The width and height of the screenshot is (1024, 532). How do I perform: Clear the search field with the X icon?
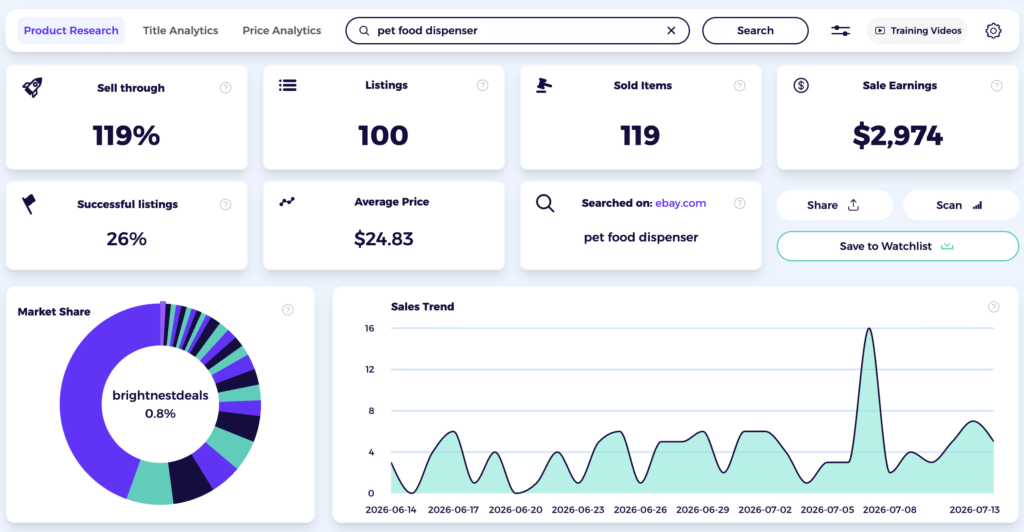(x=671, y=31)
